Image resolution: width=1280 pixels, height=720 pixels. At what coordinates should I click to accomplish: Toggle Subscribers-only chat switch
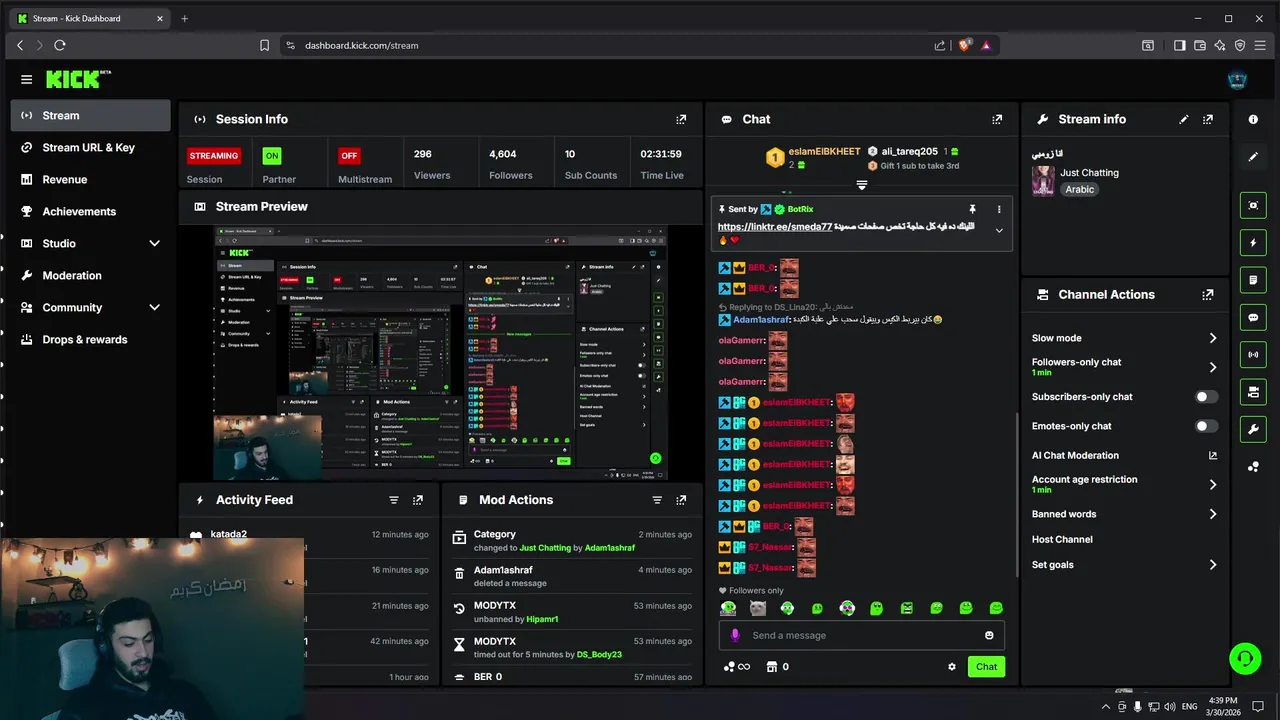pos(1207,397)
